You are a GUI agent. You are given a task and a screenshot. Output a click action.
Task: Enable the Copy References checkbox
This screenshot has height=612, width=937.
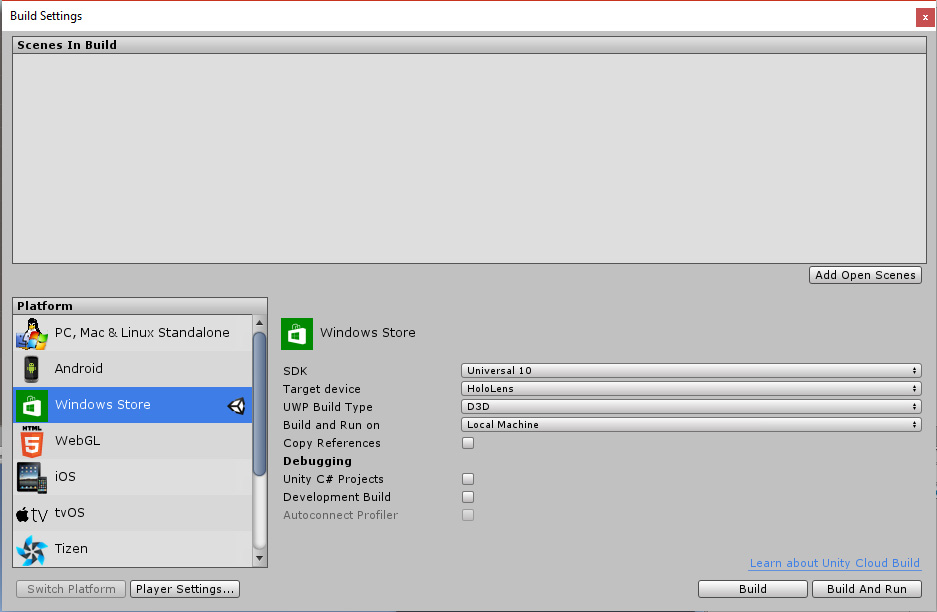tap(468, 443)
